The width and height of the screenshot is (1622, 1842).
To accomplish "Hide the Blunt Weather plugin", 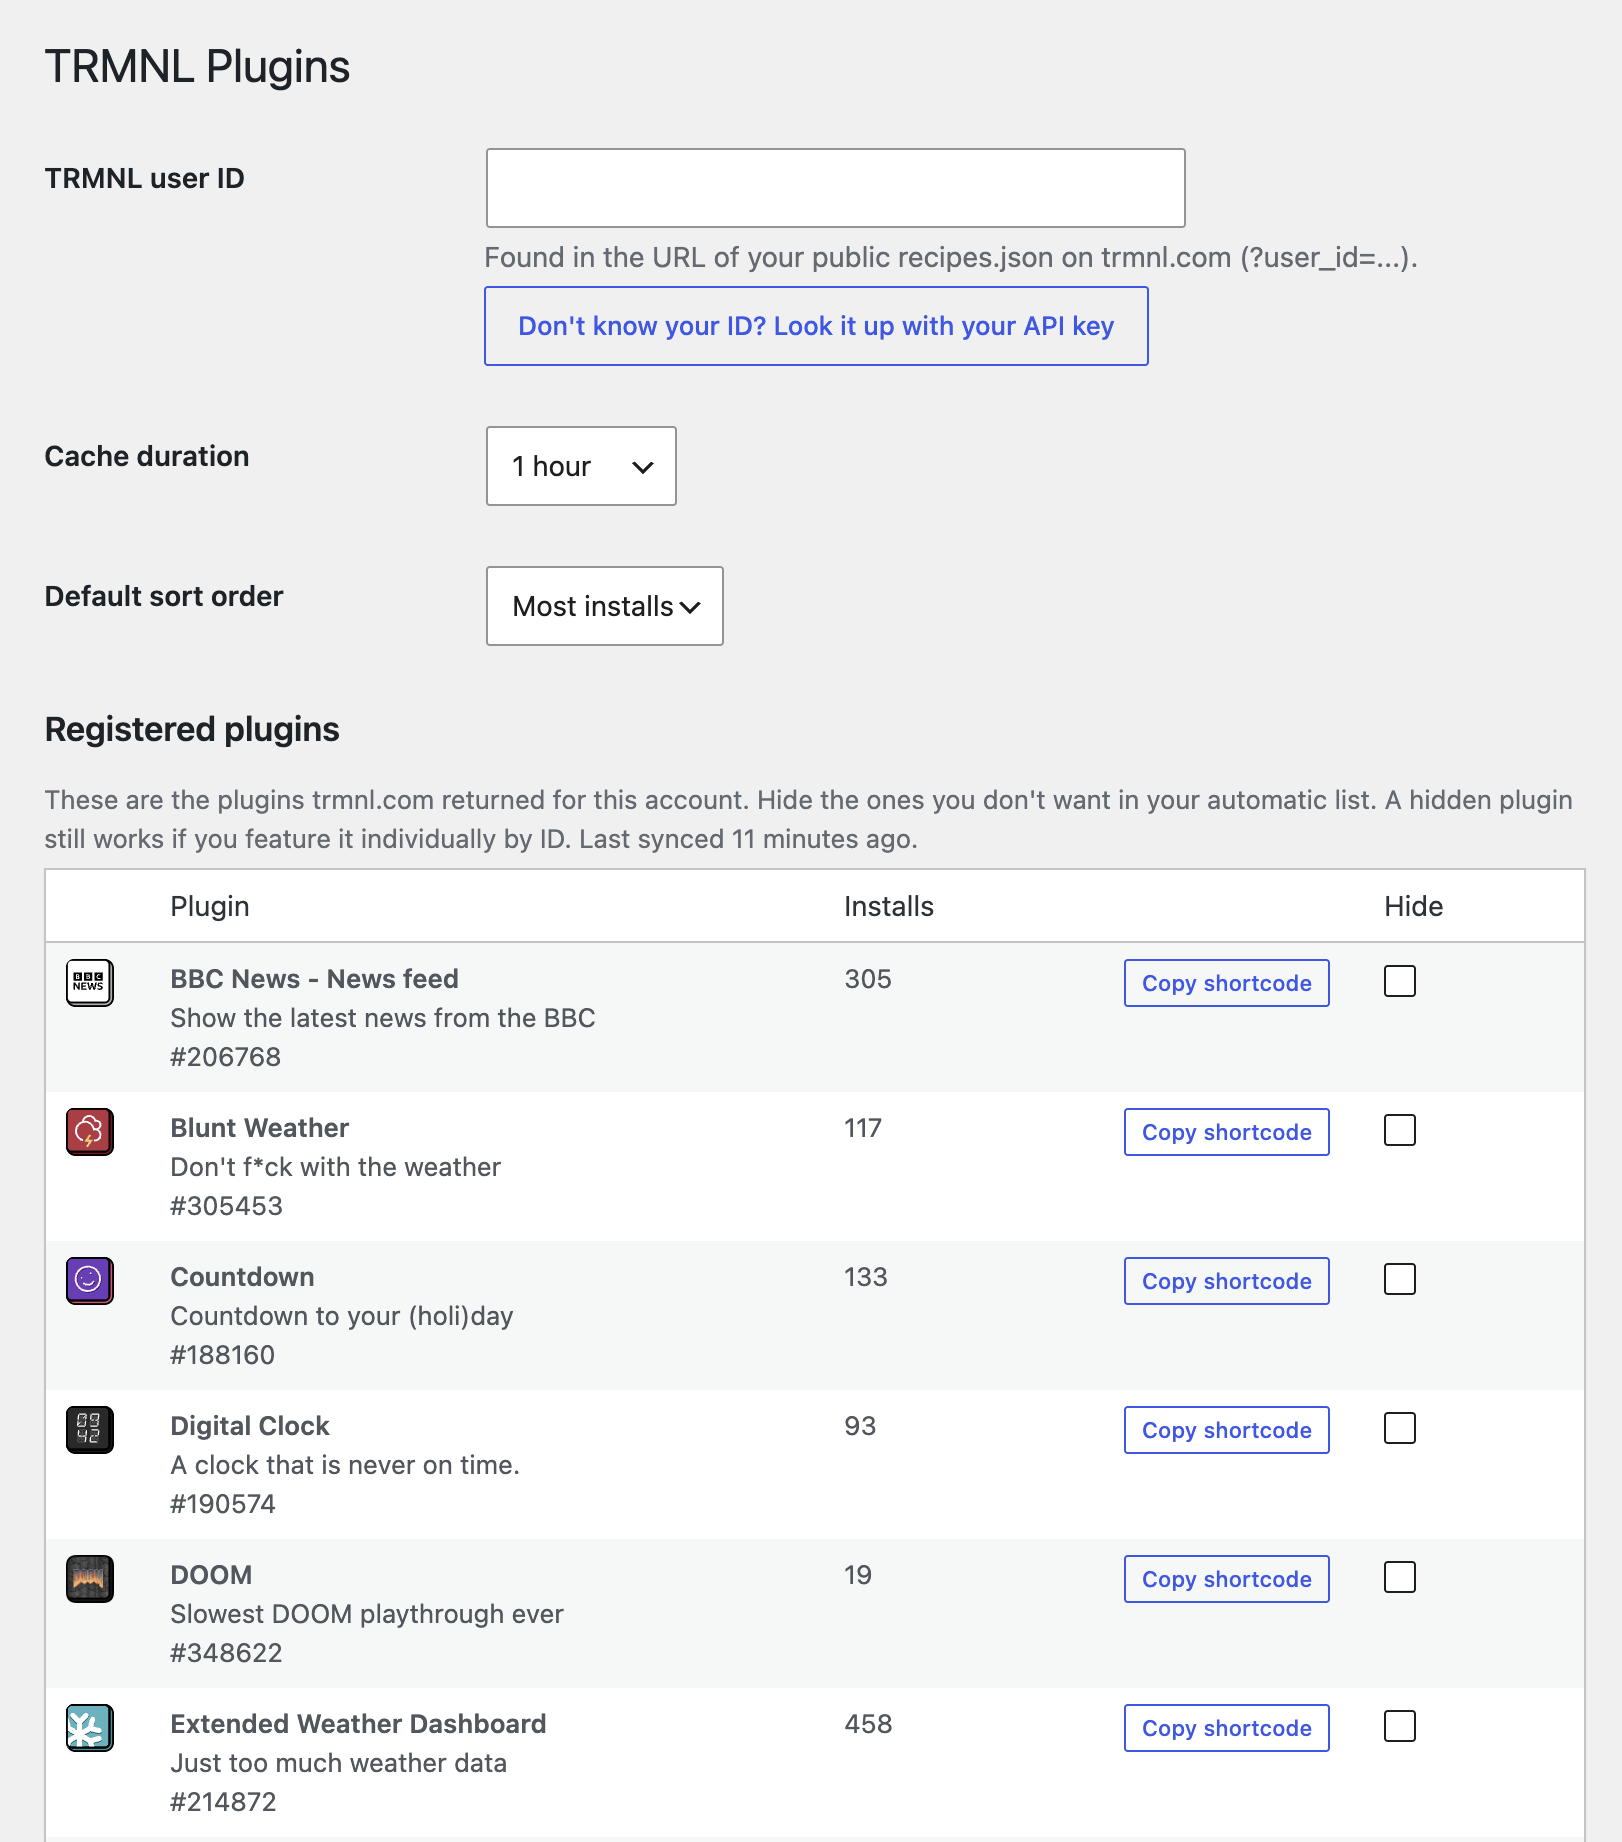I will pos(1400,1130).
